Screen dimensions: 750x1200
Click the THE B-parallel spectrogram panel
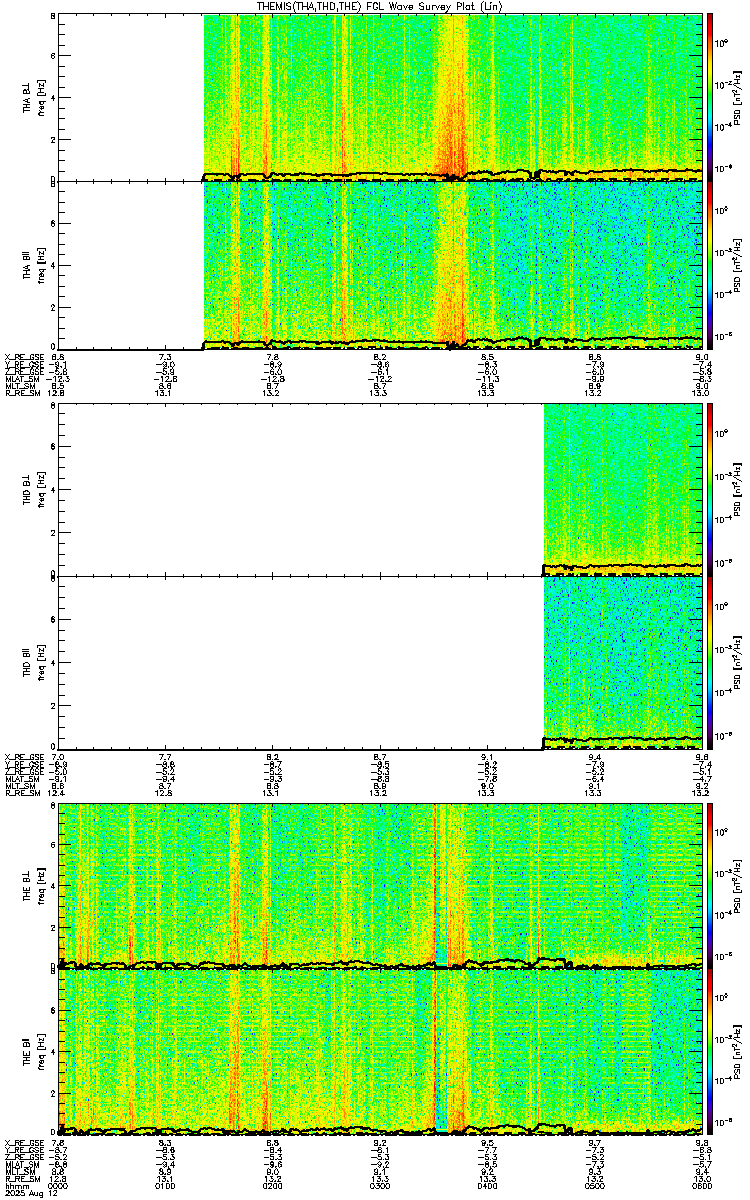[x=380, y=1051]
